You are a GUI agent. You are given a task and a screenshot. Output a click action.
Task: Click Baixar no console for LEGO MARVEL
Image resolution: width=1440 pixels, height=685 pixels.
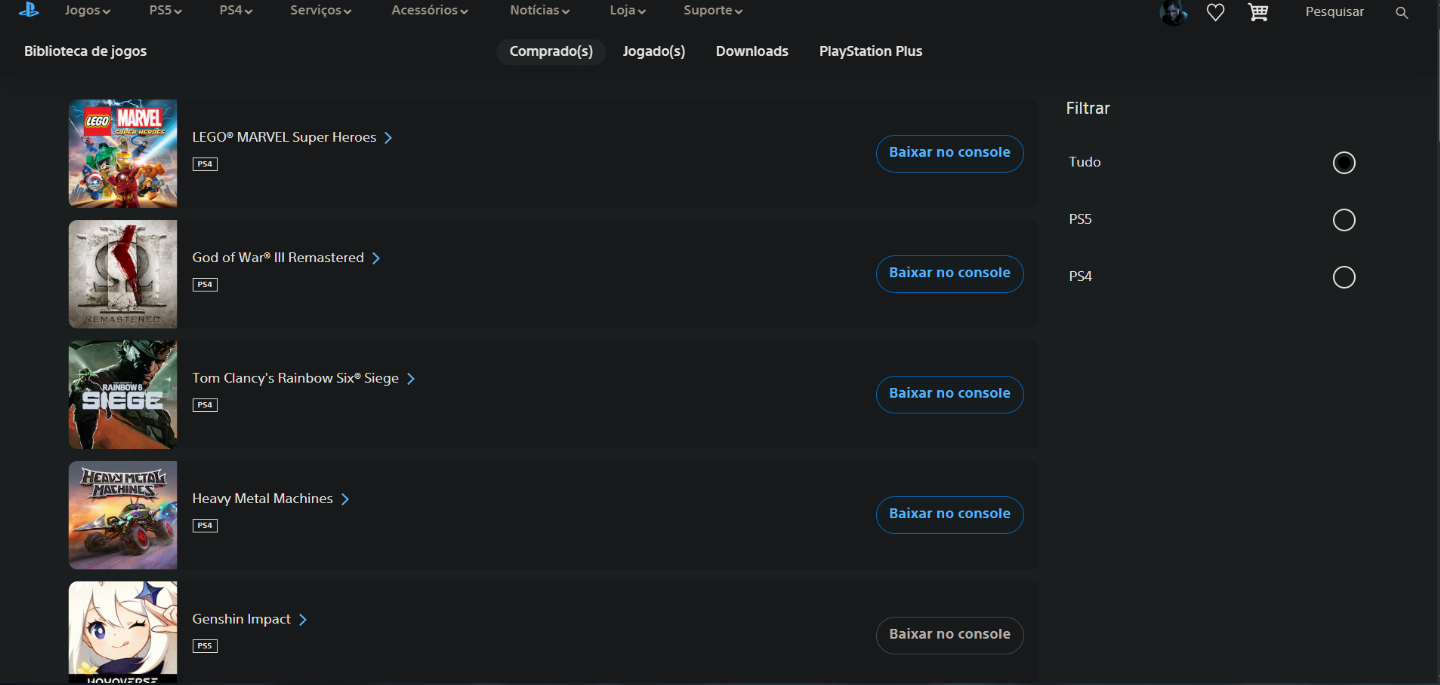(950, 153)
